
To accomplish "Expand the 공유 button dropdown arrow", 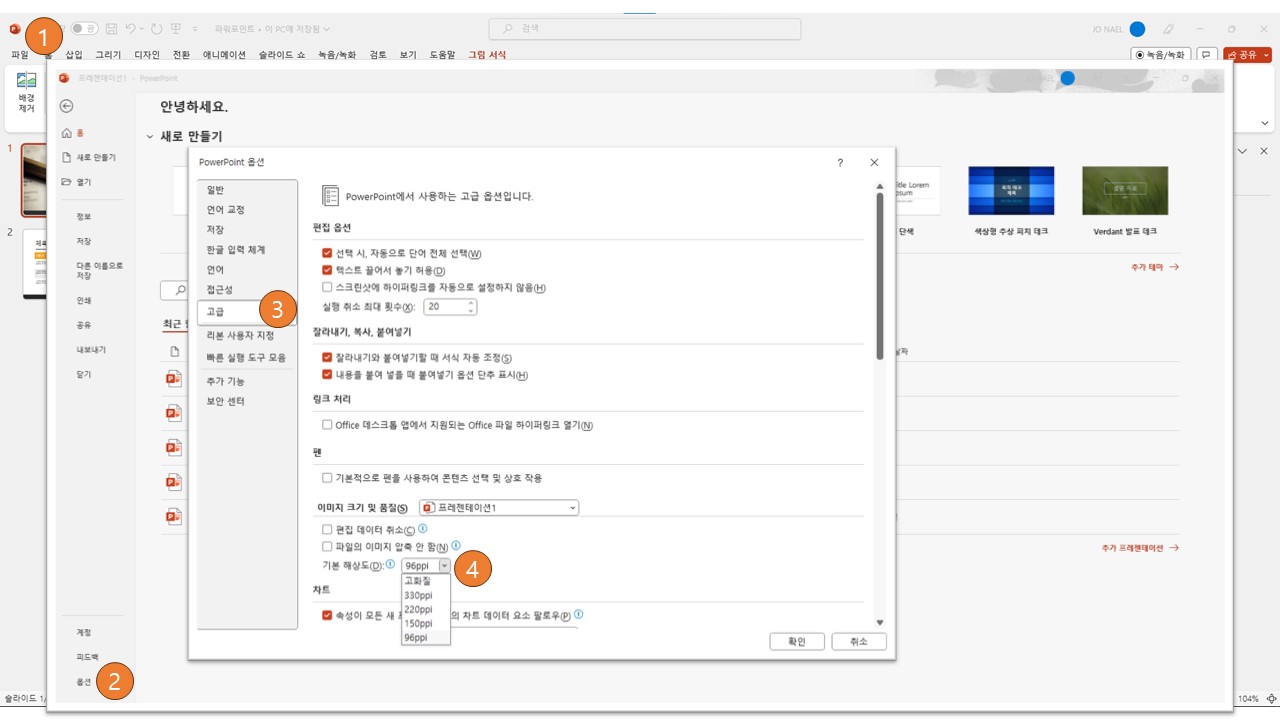I will pos(1267,55).
